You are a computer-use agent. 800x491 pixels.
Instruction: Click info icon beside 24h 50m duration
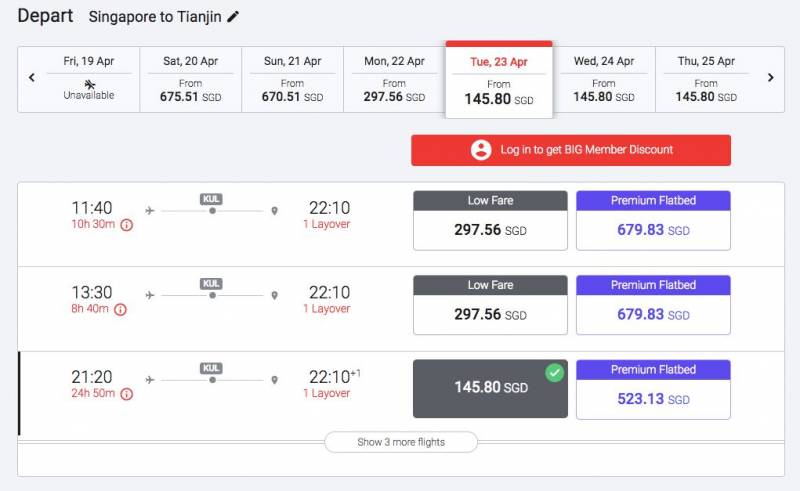[x=127, y=394]
